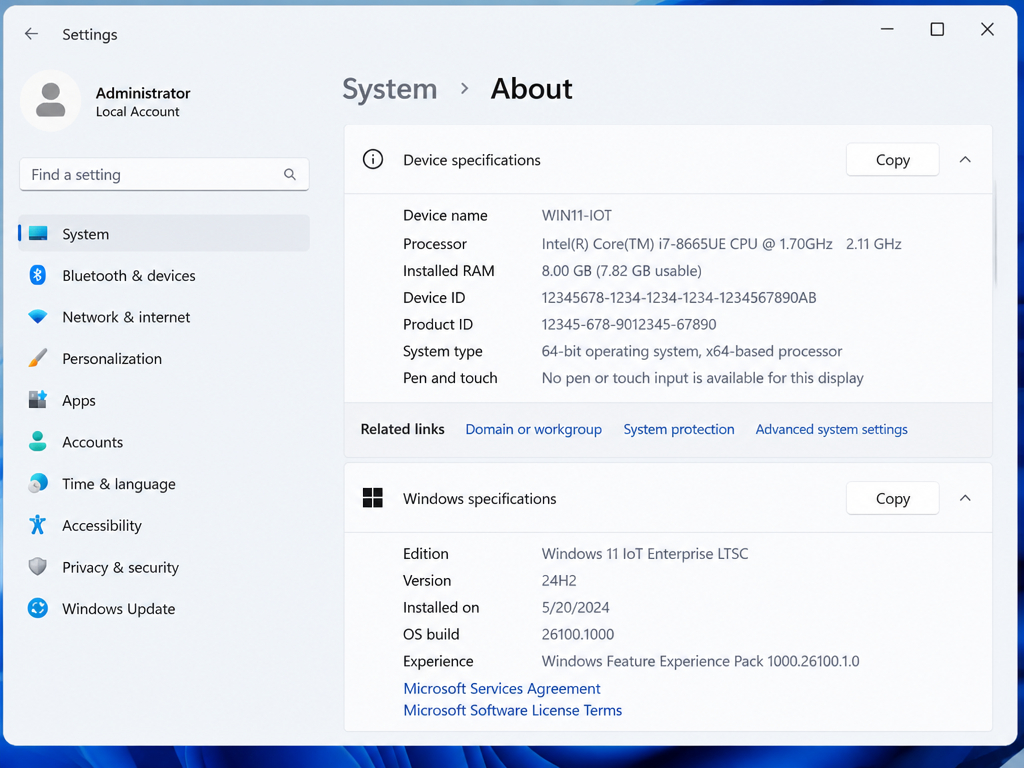Copy the Device specifications

click(893, 159)
